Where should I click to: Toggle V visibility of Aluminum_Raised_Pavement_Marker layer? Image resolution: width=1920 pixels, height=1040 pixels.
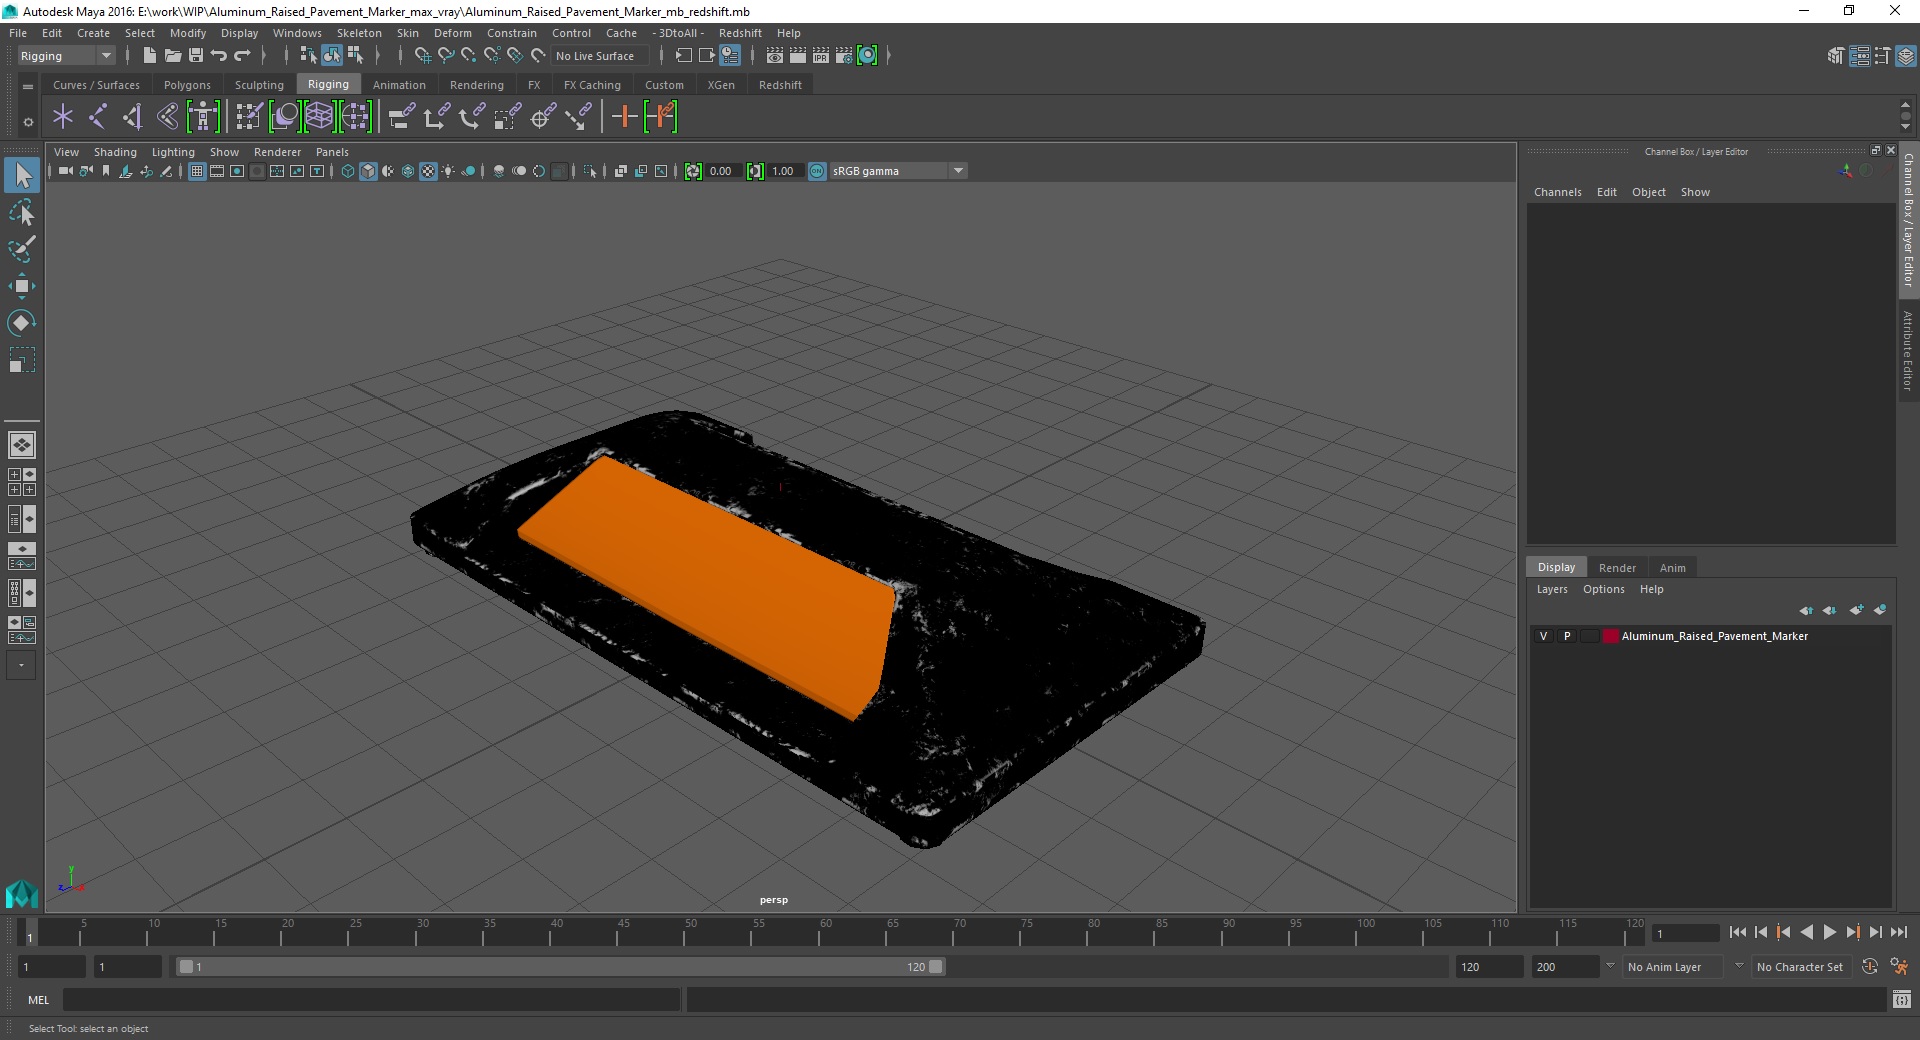coord(1543,636)
